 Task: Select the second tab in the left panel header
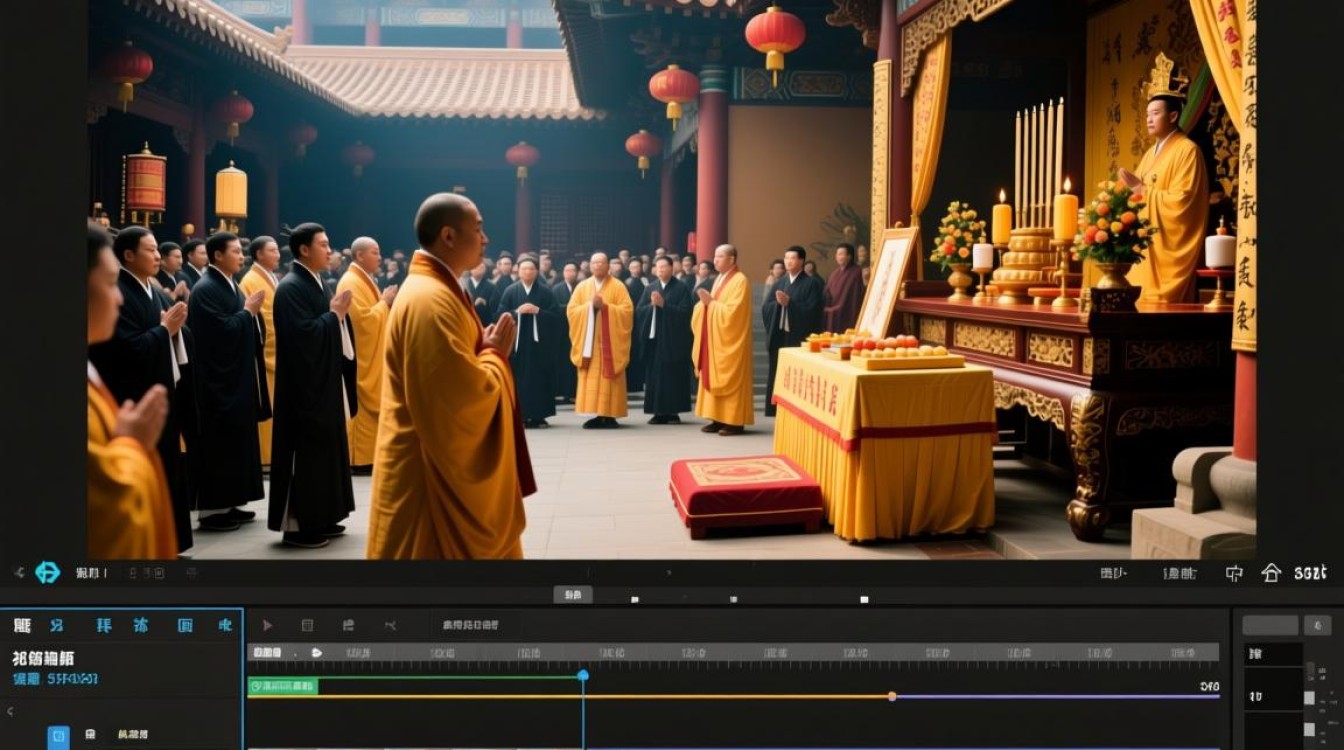tap(57, 626)
